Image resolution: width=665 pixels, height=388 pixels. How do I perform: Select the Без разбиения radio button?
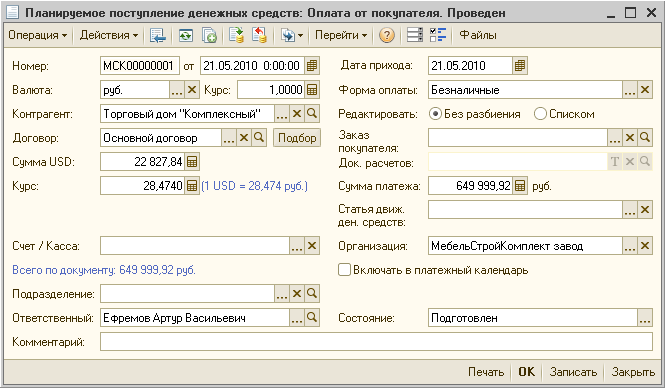pyautogui.click(x=435, y=114)
